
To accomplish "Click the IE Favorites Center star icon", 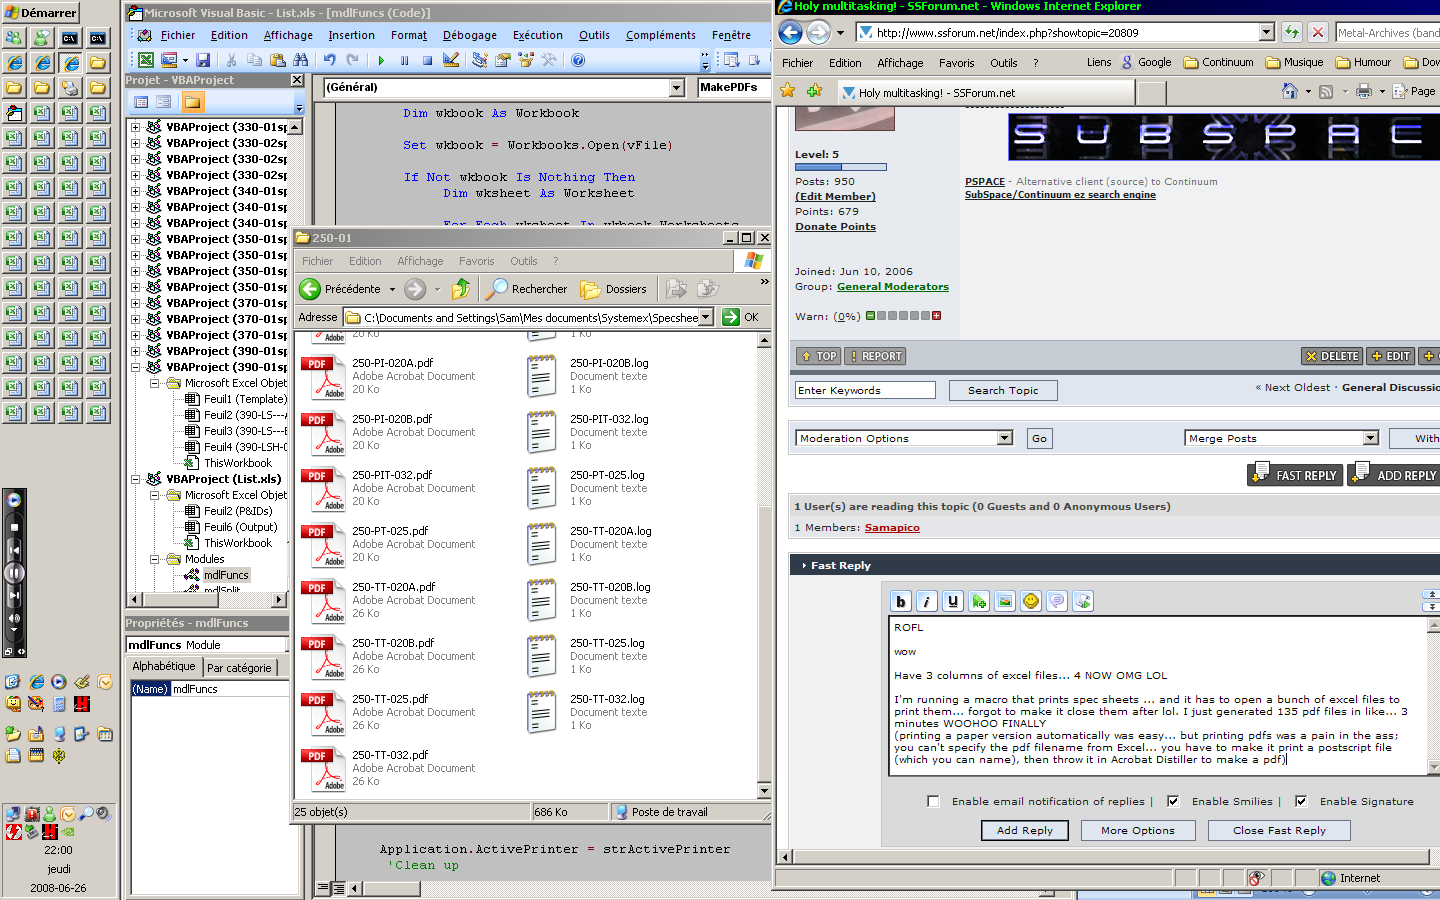I will [x=788, y=91].
